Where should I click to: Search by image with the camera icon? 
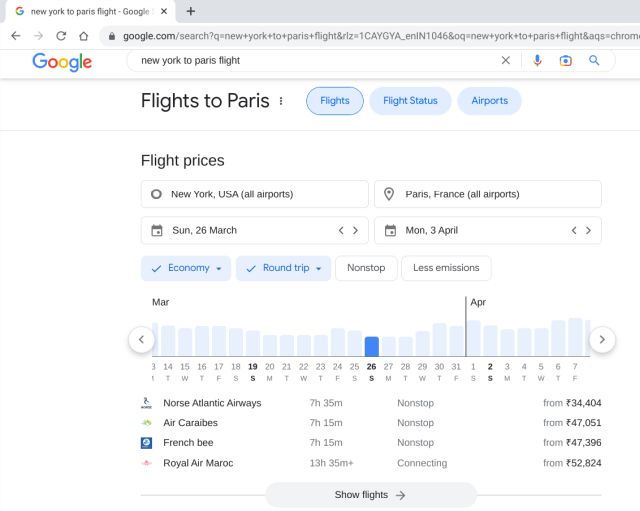coord(565,61)
